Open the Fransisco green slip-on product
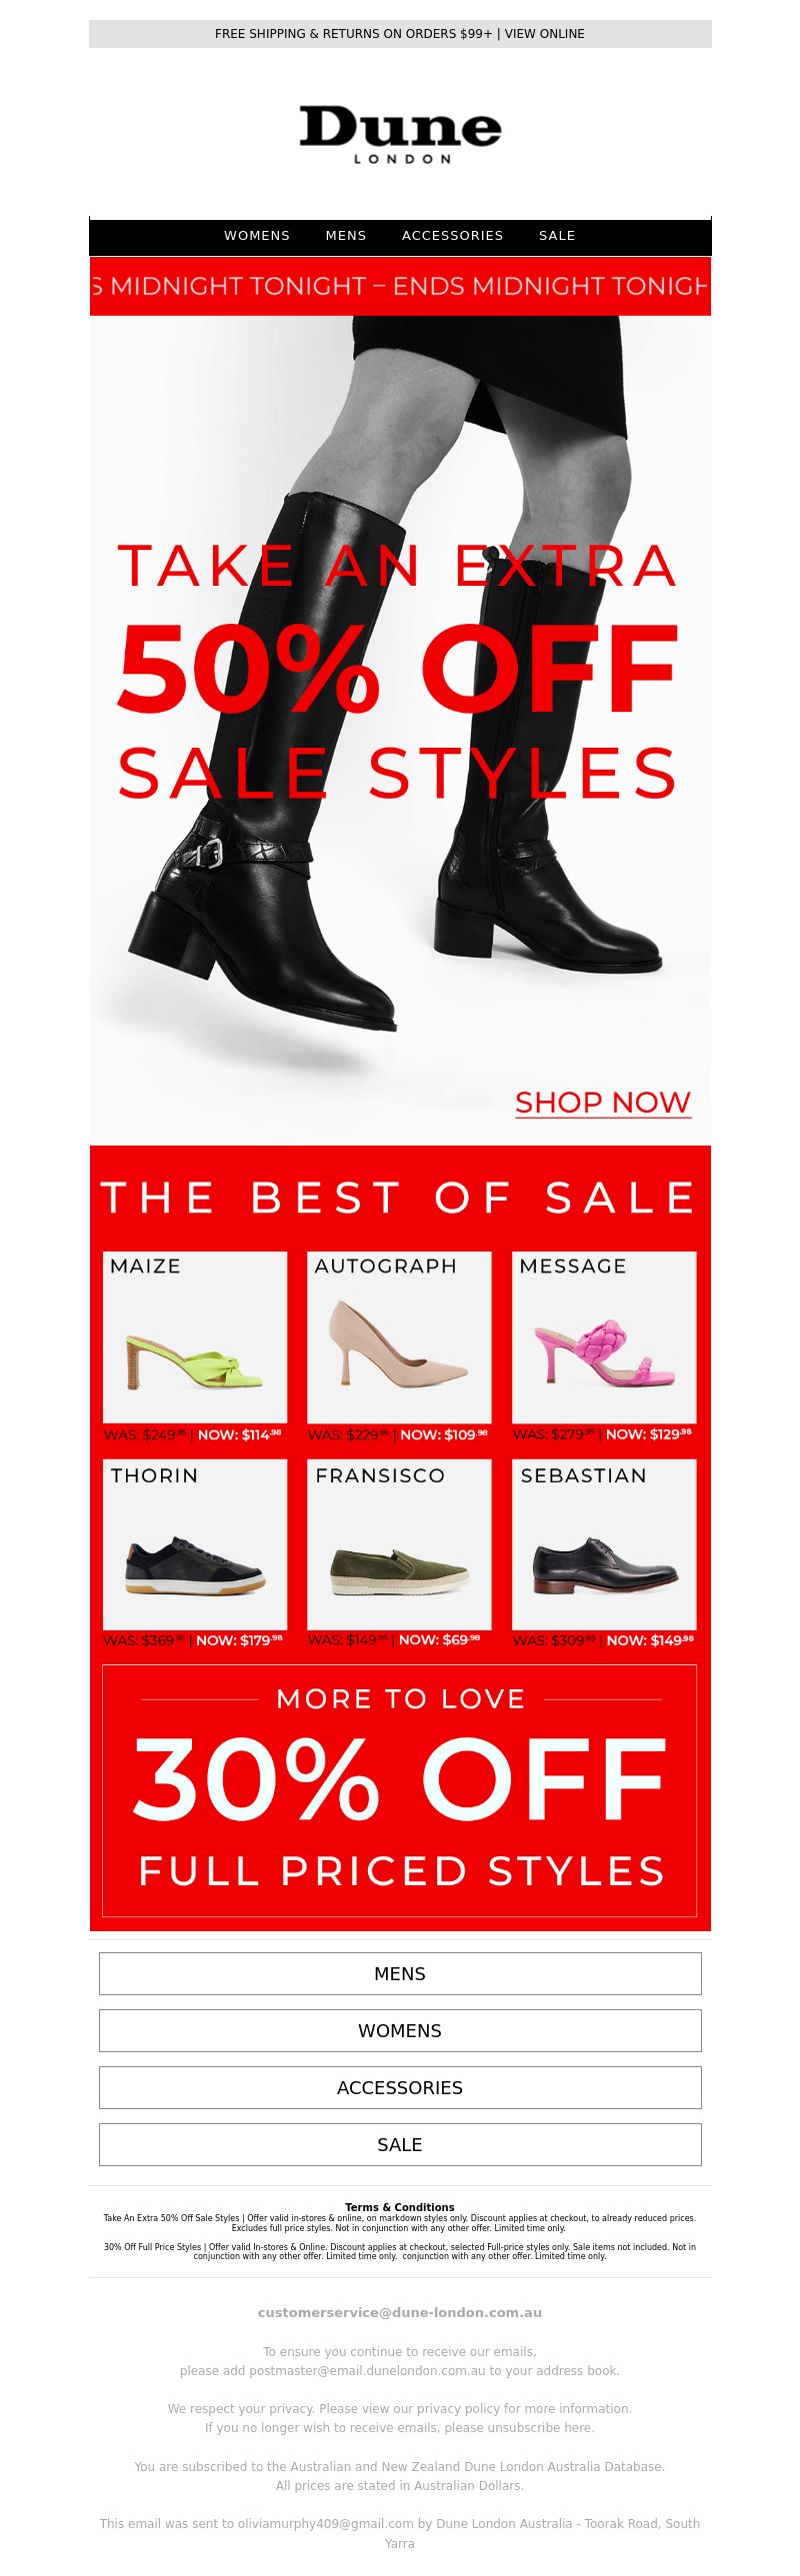The width and height of the screenshot is (800, 2576). point(399,1554)
